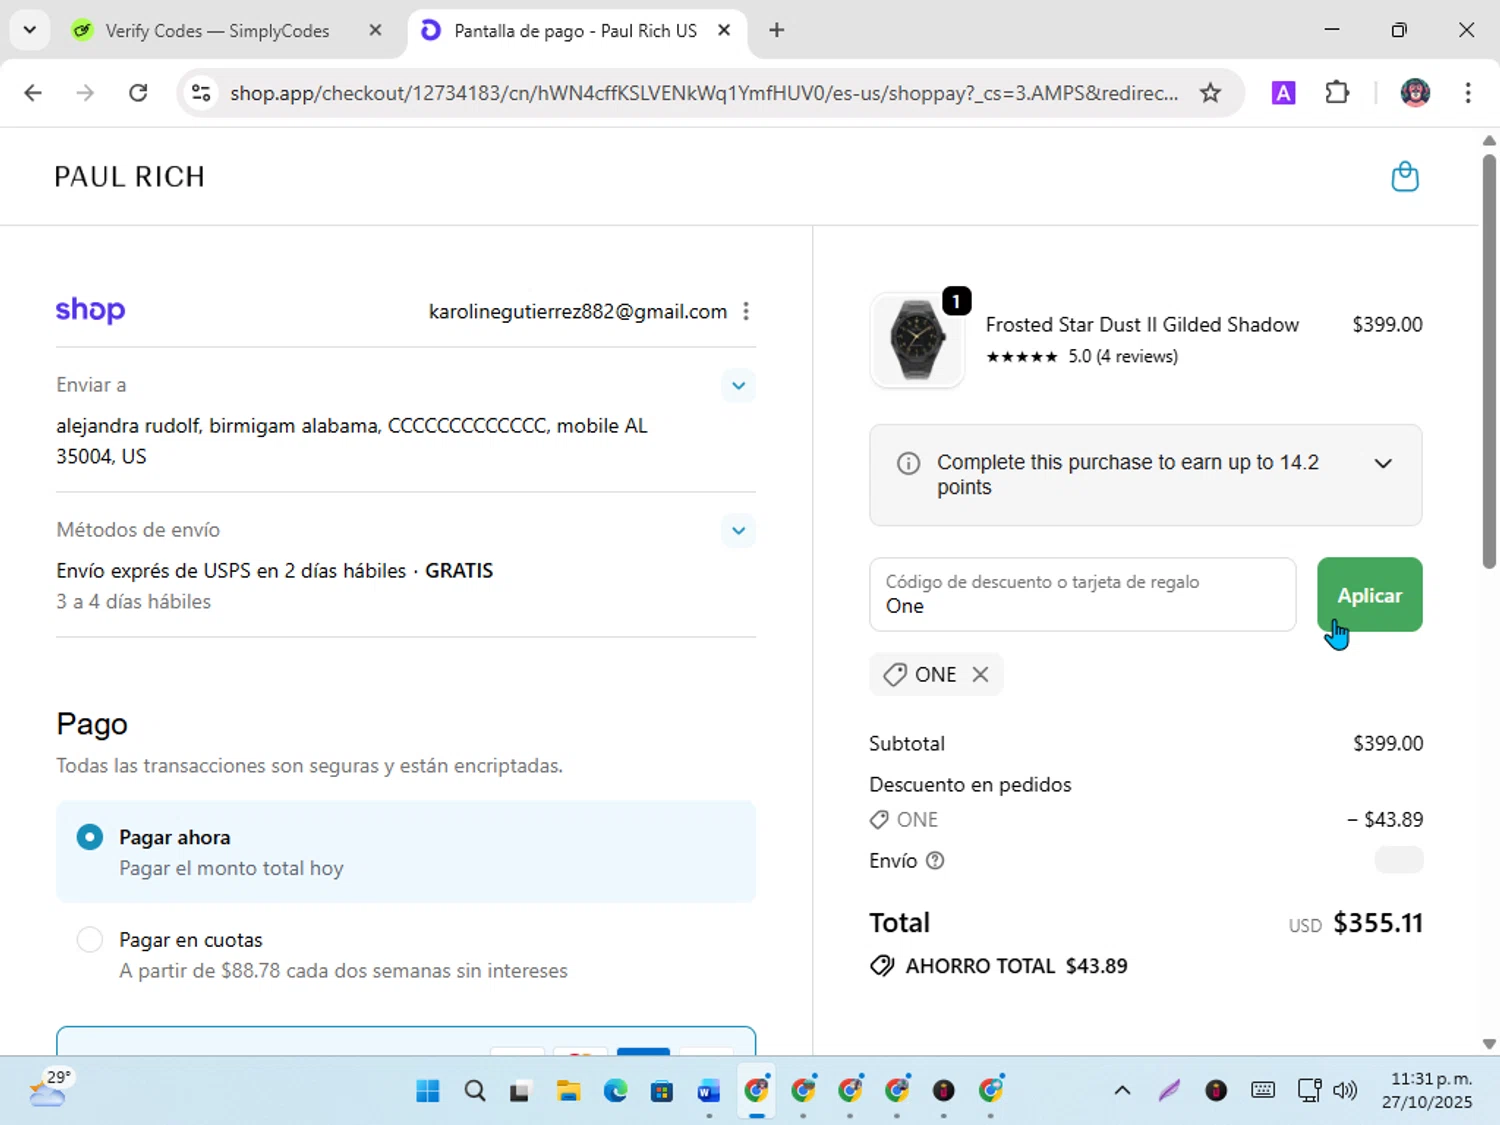Open the tab search dropdown arrow

coord(30,30)
